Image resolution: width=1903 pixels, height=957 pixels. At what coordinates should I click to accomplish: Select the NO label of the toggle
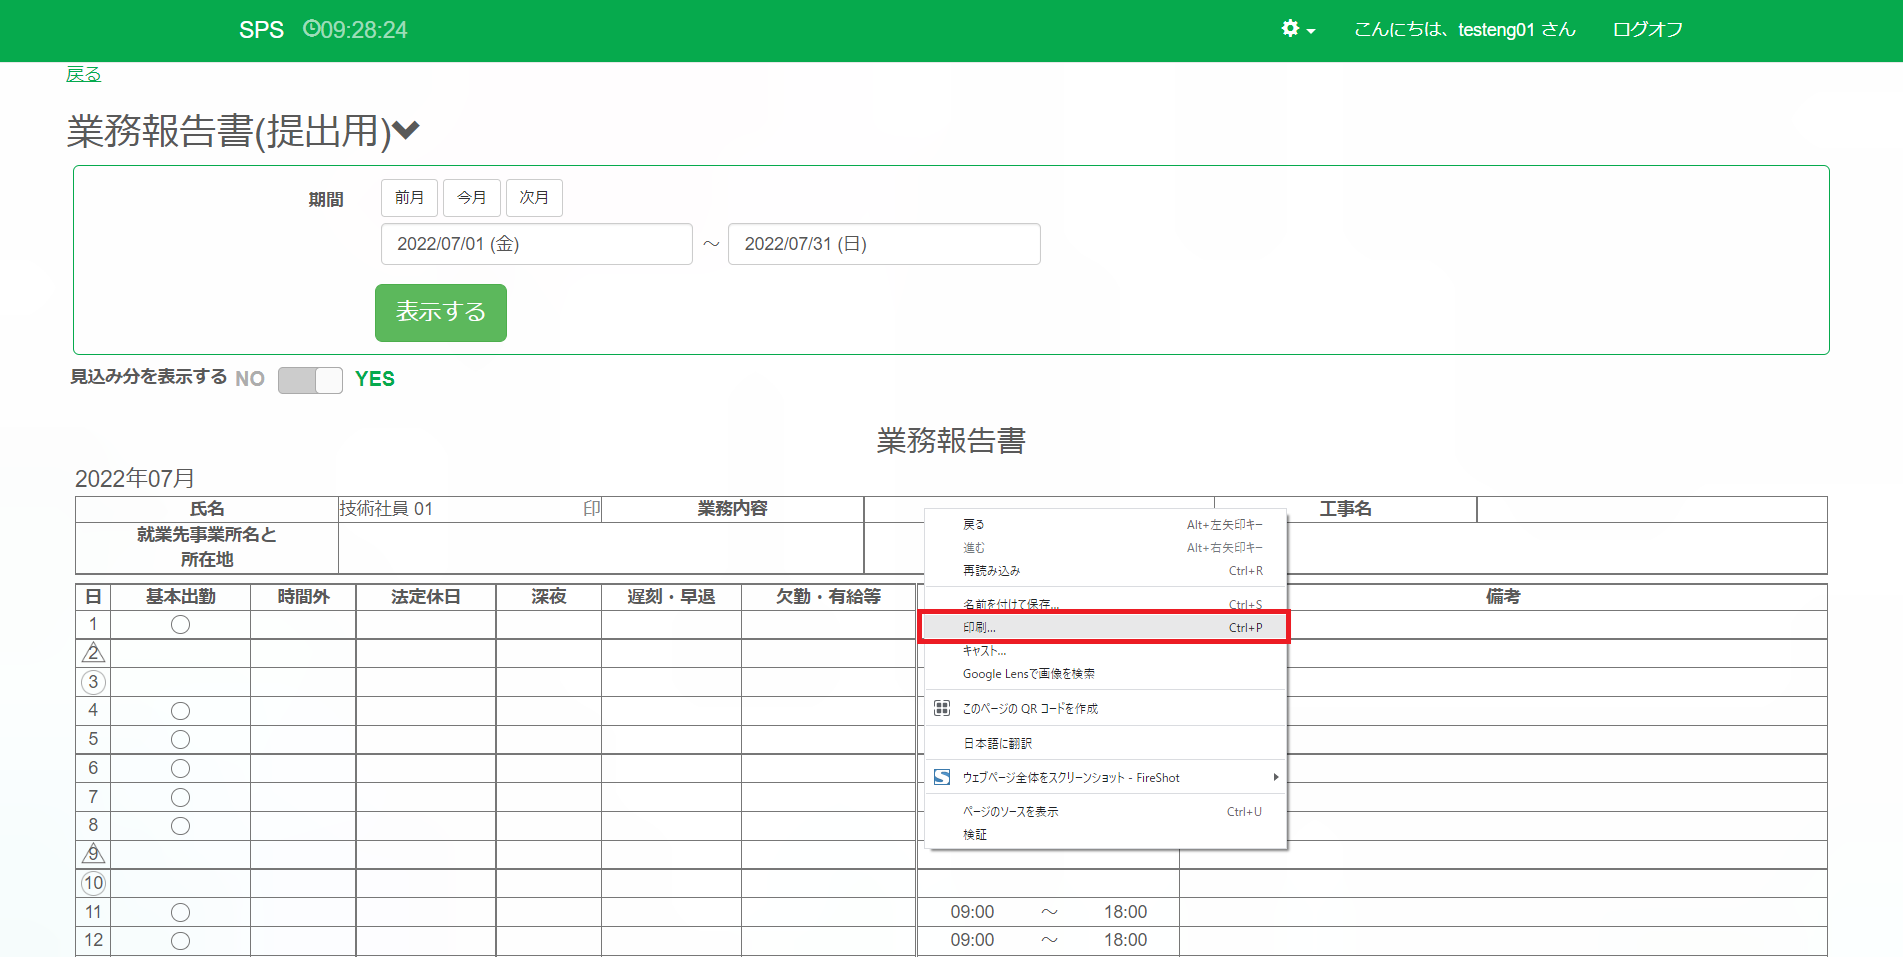point(250,379)
